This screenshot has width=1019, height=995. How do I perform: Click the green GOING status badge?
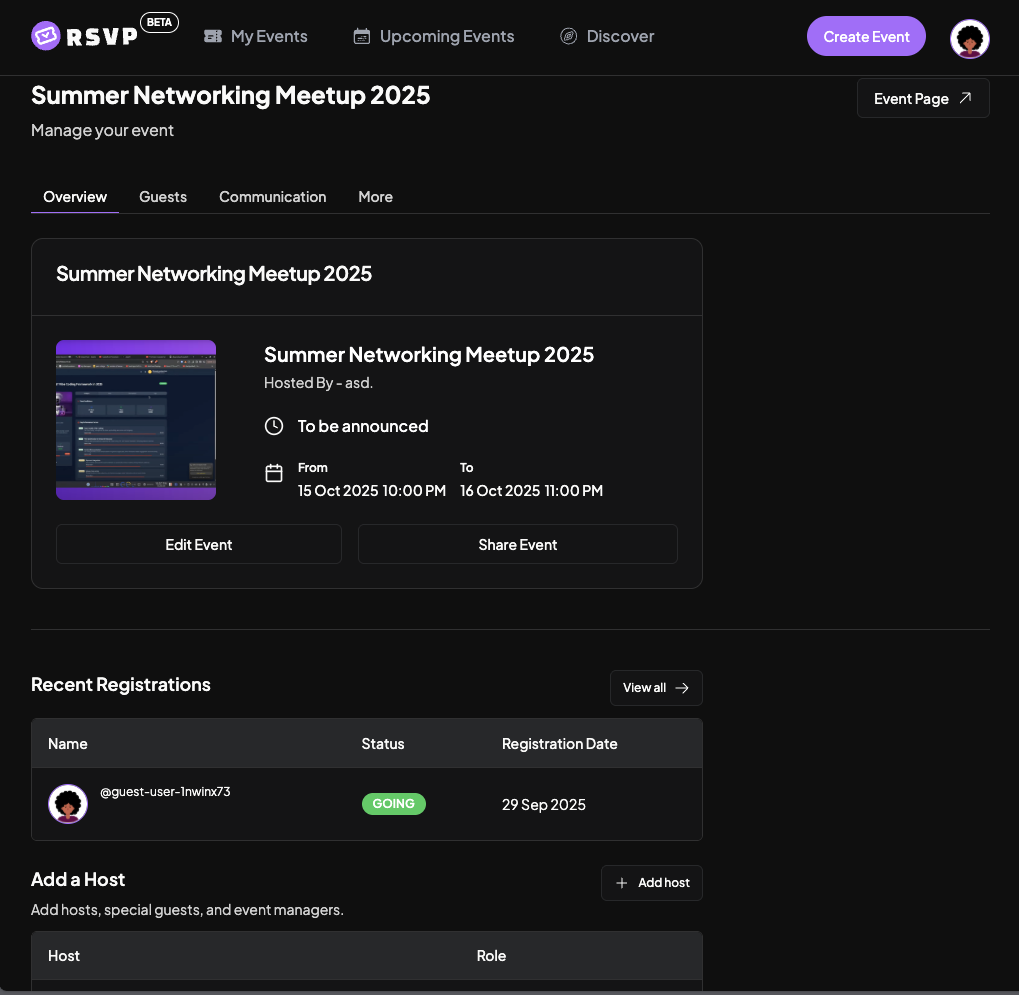[393, 804]
